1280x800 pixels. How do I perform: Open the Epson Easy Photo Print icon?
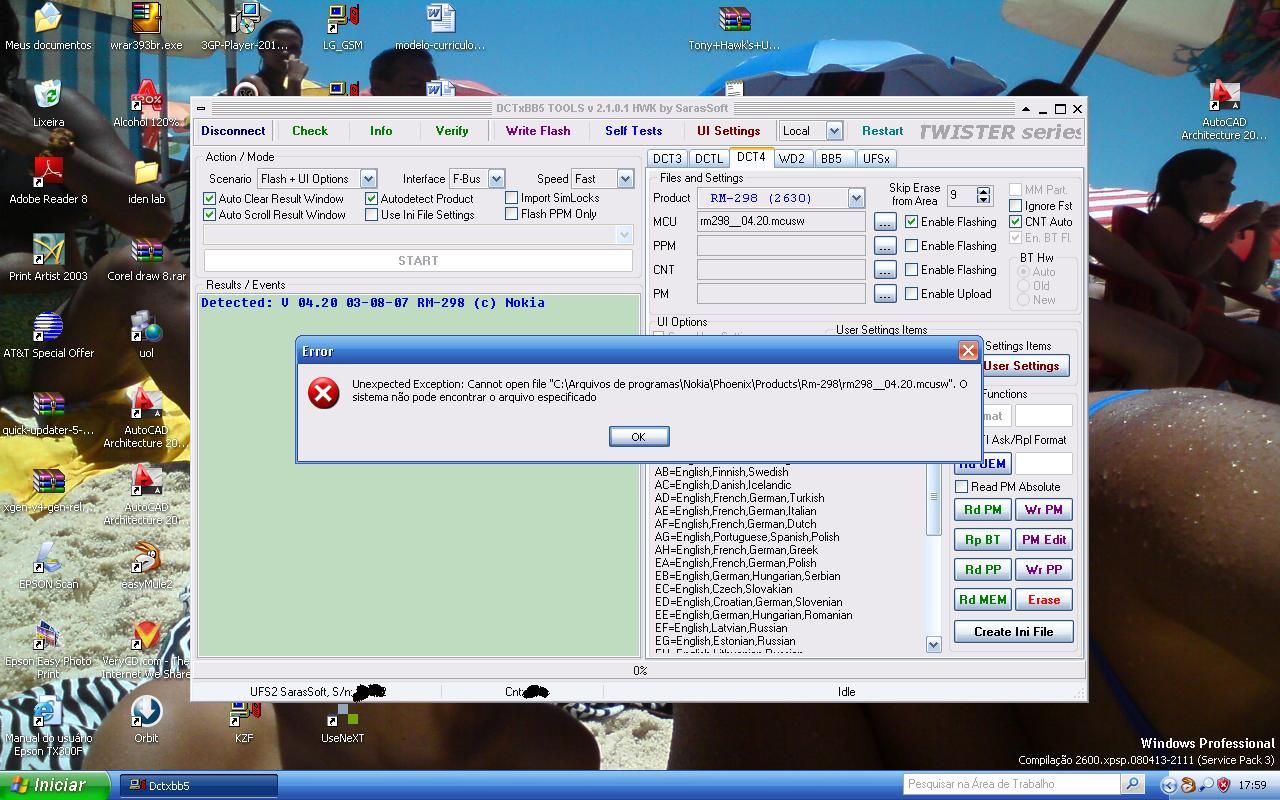pyautogui.click(x=48, y=648)
